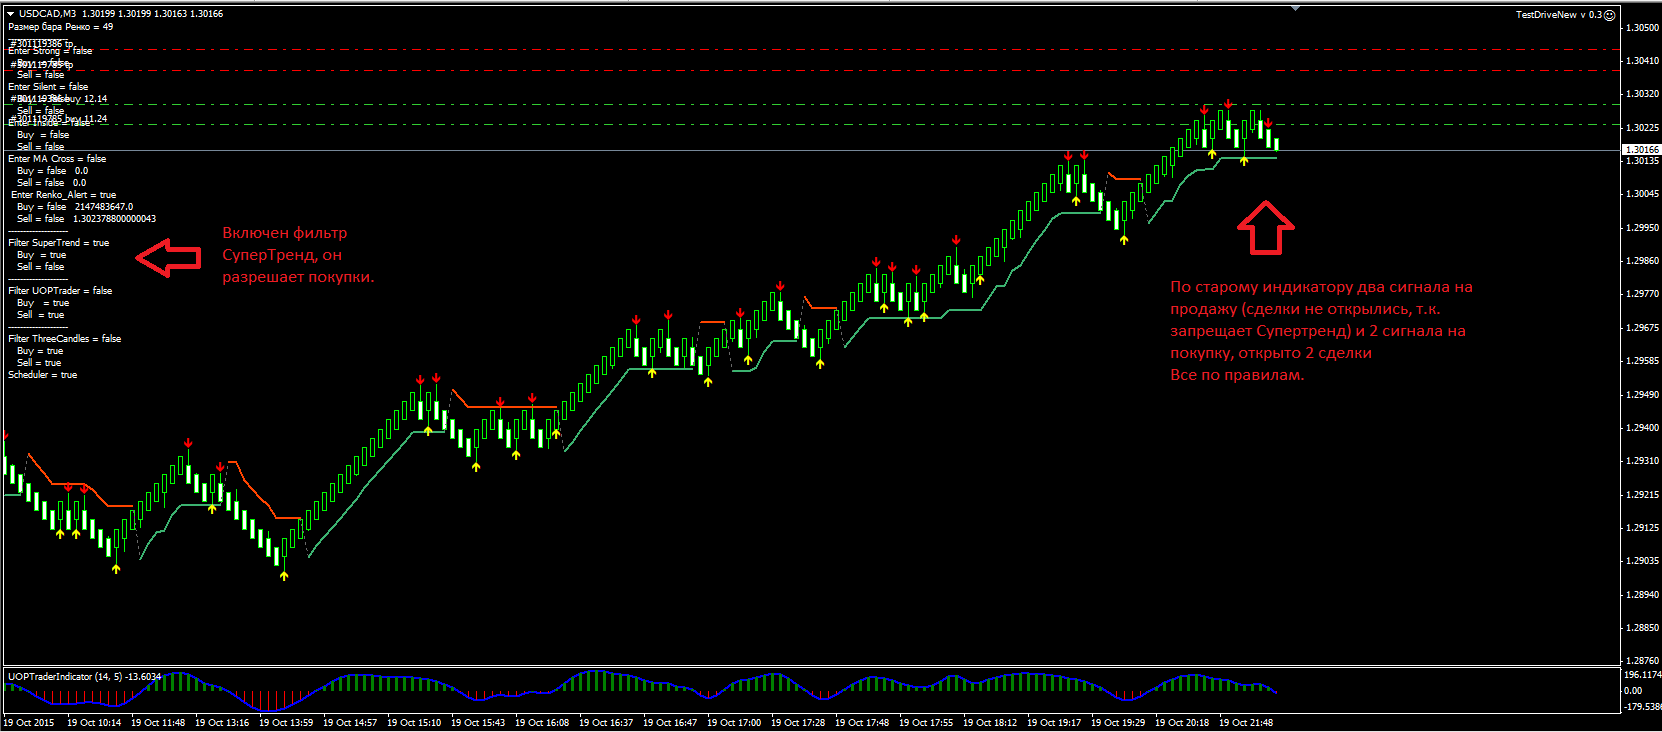Click the 'Scheduler = true' line
The image size is (1662, 732).
click(x=42, y=375)
